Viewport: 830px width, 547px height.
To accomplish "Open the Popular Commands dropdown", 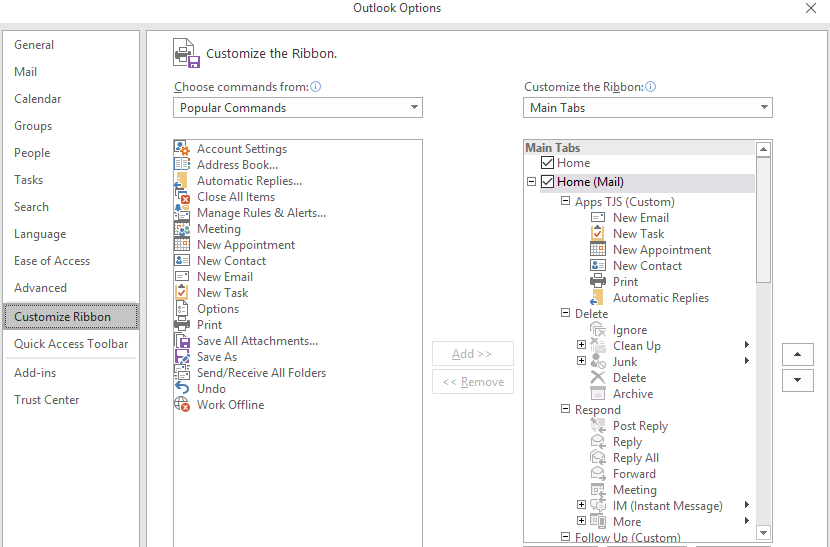I will click(x=414, y=107).
